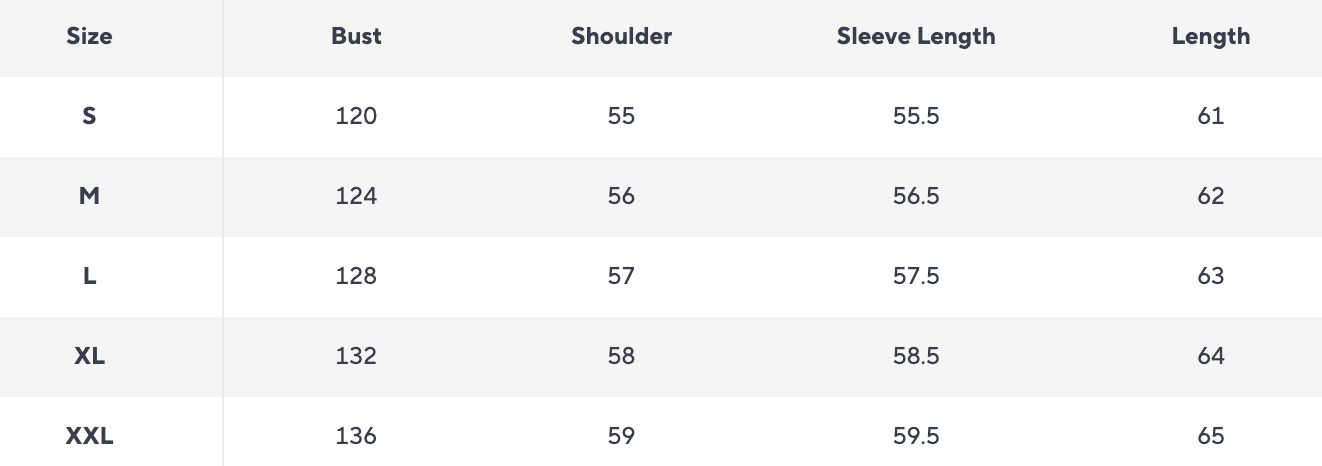The image size is (1322, 466).
Task: Click length value 65 for size XXL
Action: click(x=1210, y=436)
